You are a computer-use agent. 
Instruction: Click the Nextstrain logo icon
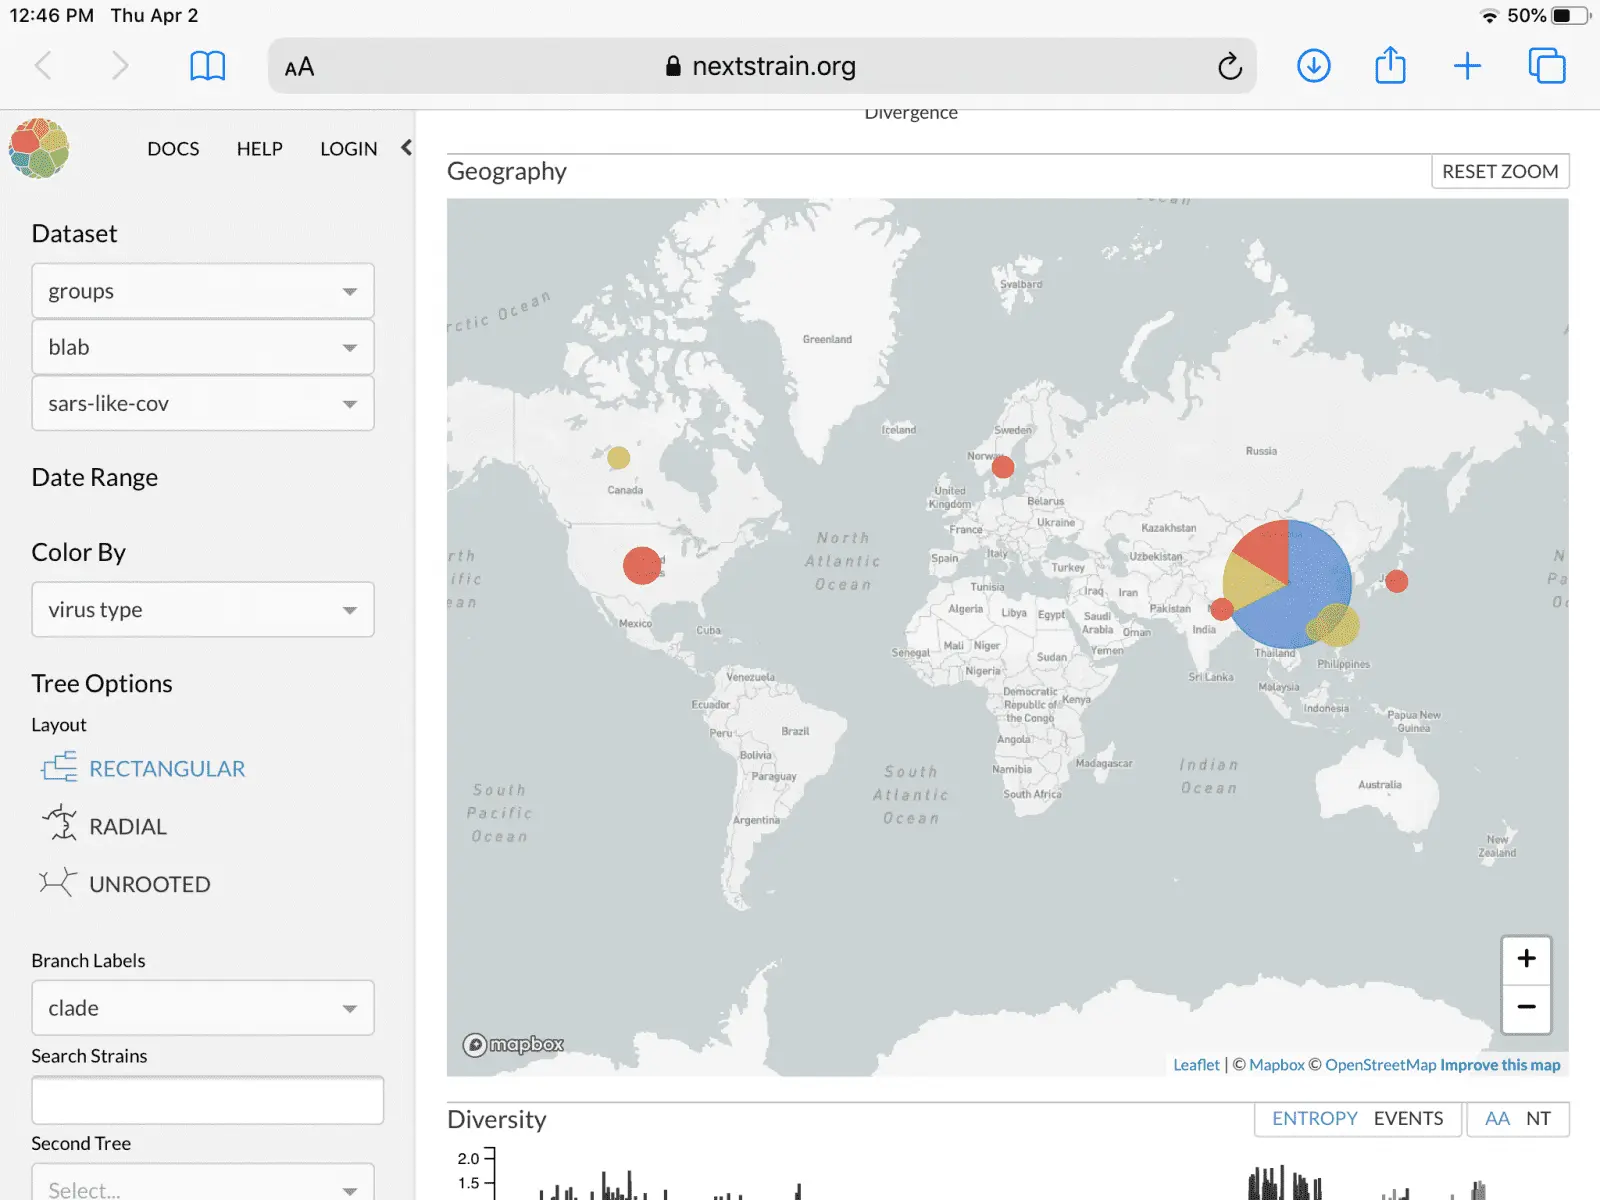click(x=39, y=148)
